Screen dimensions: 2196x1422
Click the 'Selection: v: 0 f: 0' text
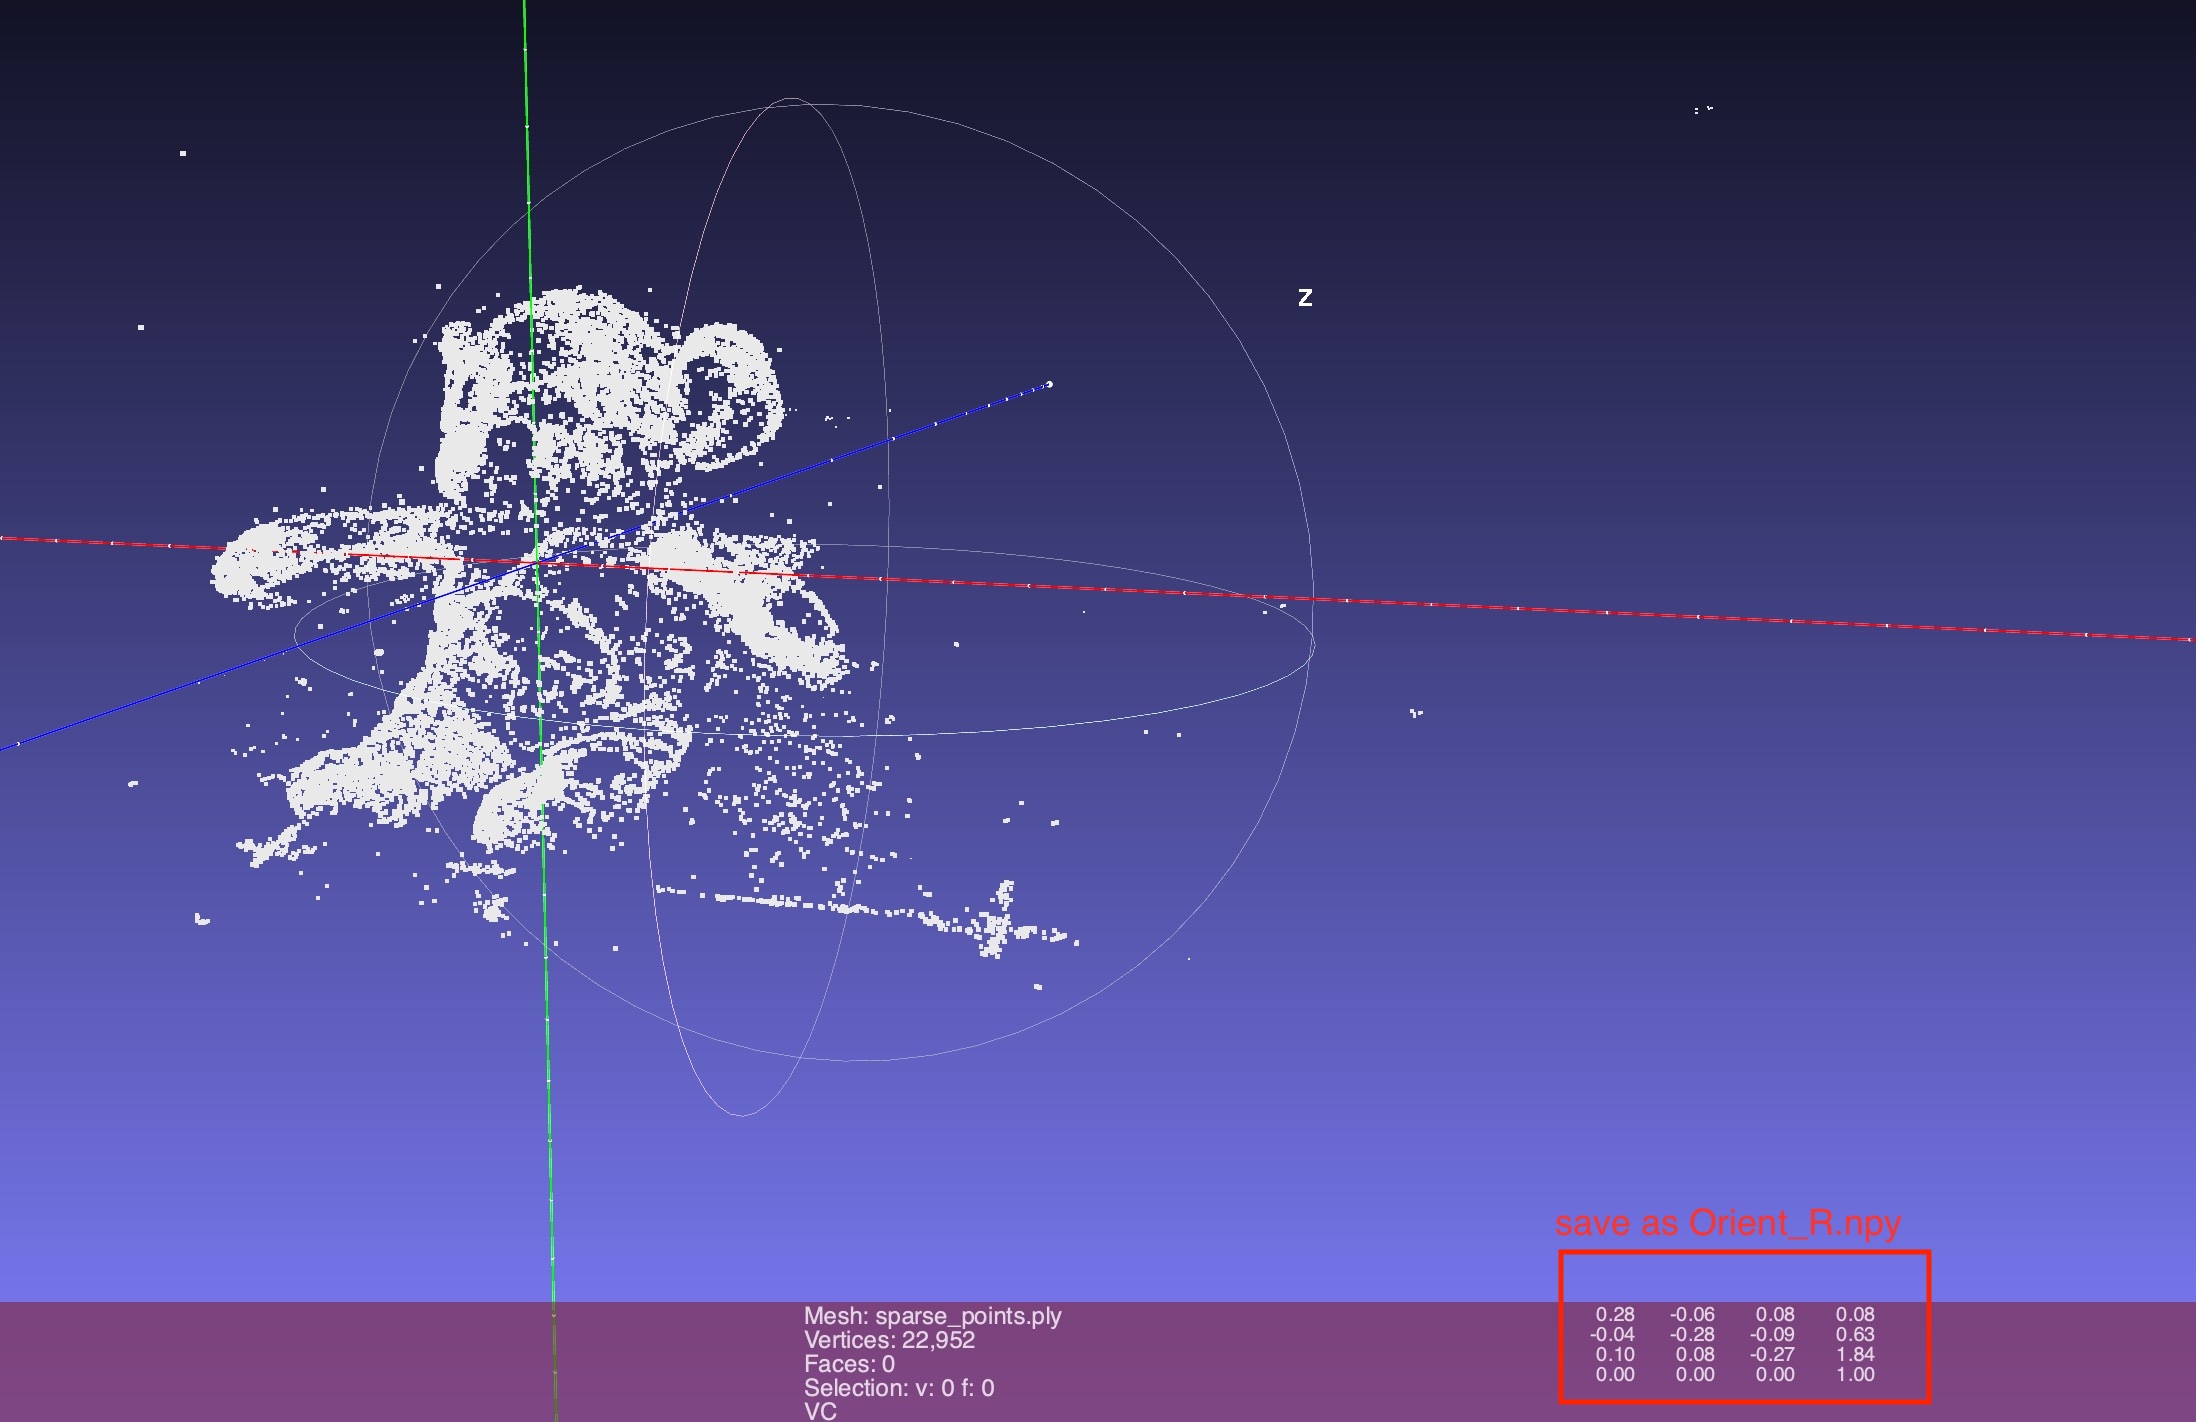click(898, 1388)
